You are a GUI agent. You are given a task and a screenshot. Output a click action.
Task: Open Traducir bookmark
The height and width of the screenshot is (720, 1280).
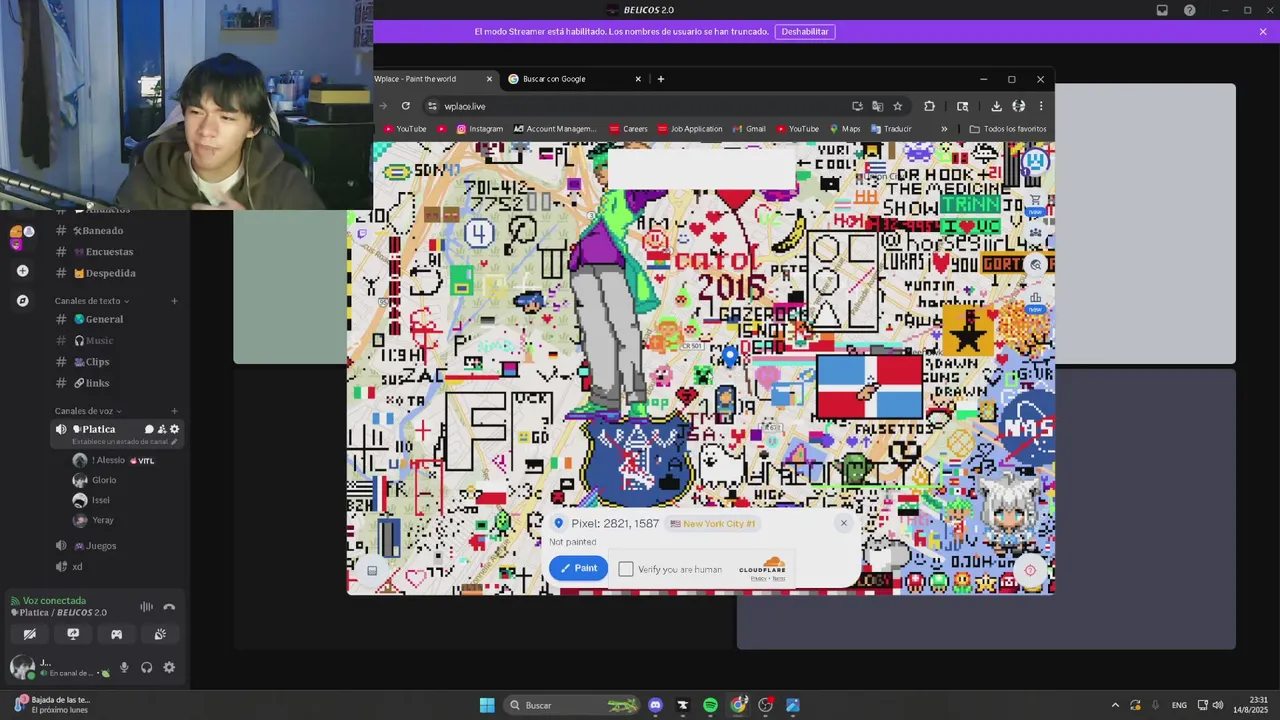point(891,129)
